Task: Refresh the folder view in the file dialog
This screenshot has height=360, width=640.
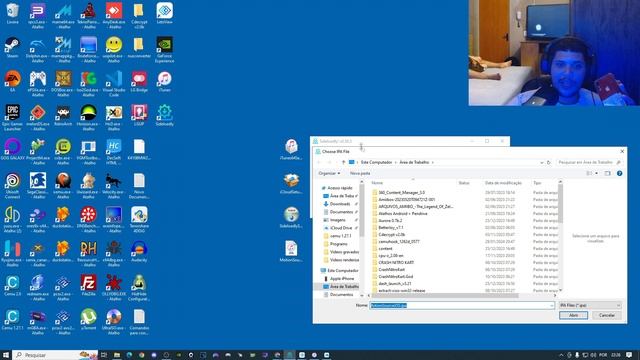Action: click(x=549, y=162)
